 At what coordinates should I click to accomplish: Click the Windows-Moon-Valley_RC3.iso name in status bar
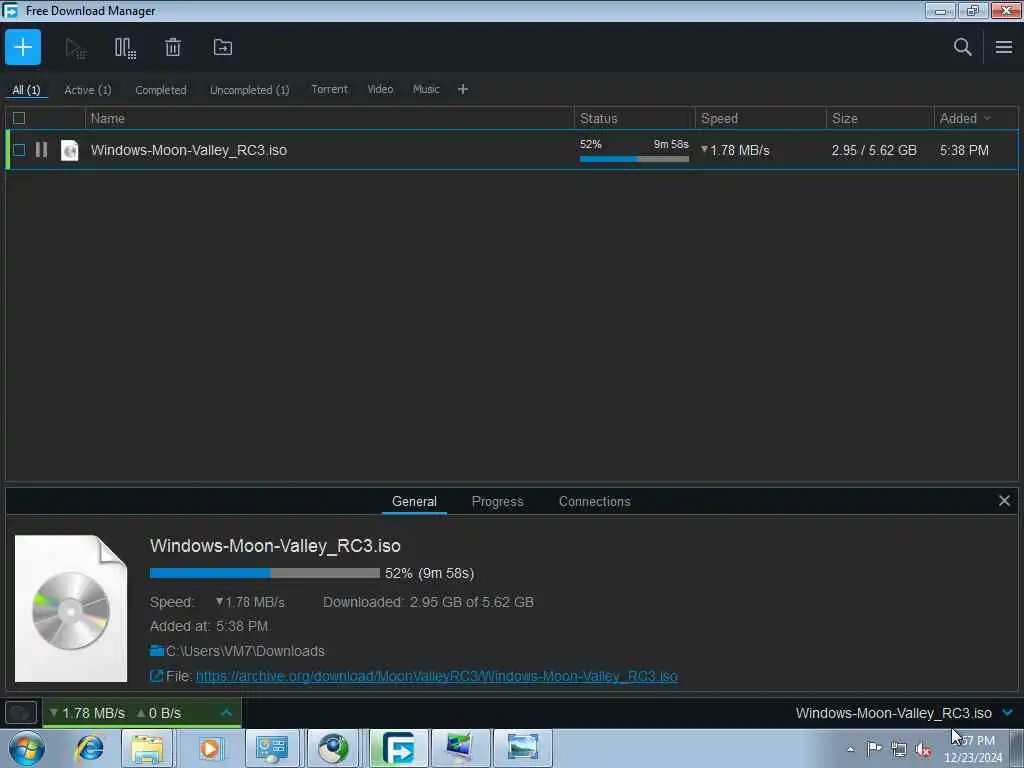893,712
